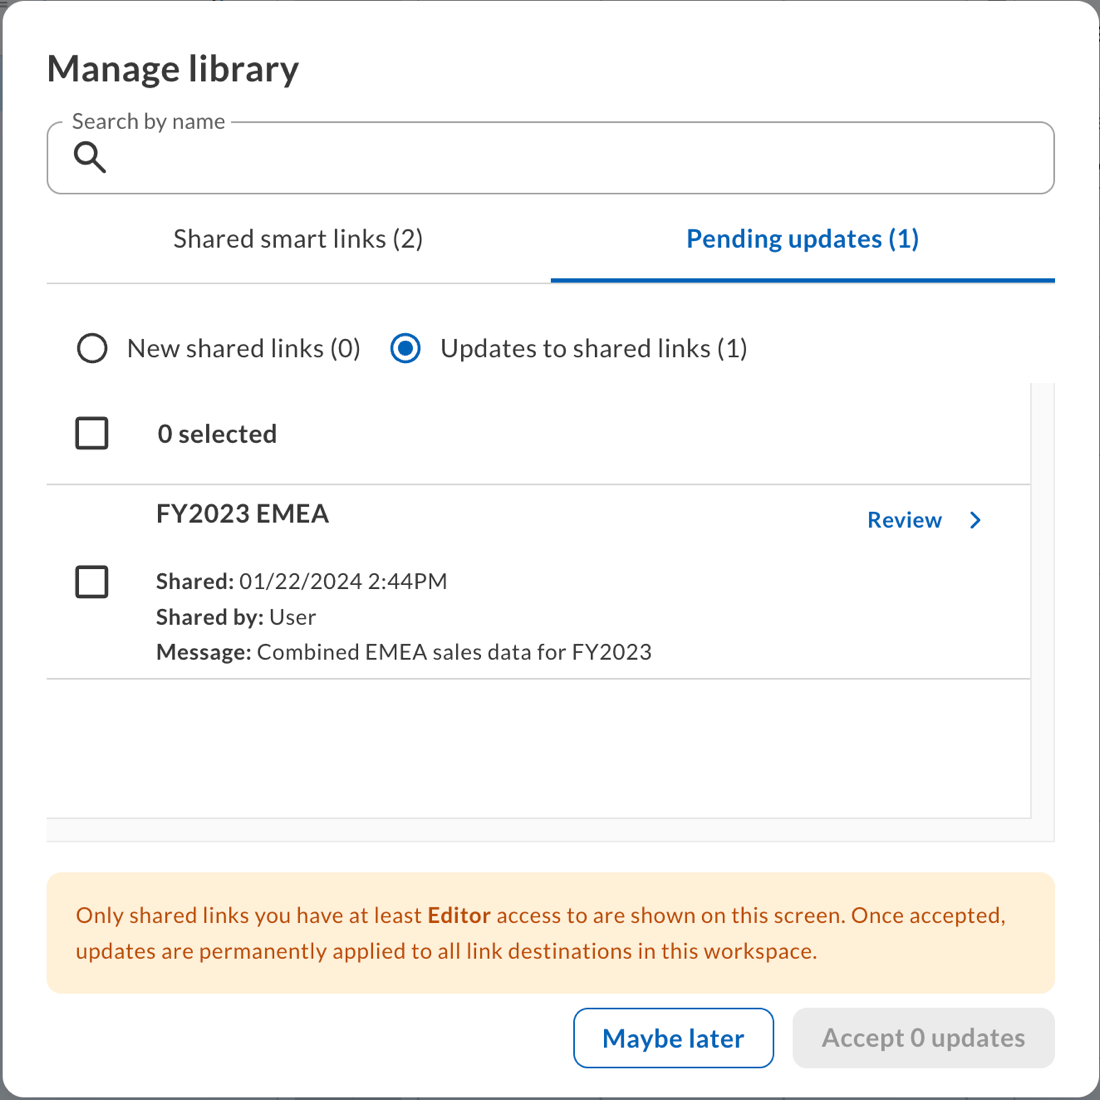The height and width of the screenshot is (1100, 1100).
Task: Select the FY2023 EMEA item title
Action: point(242,513)
